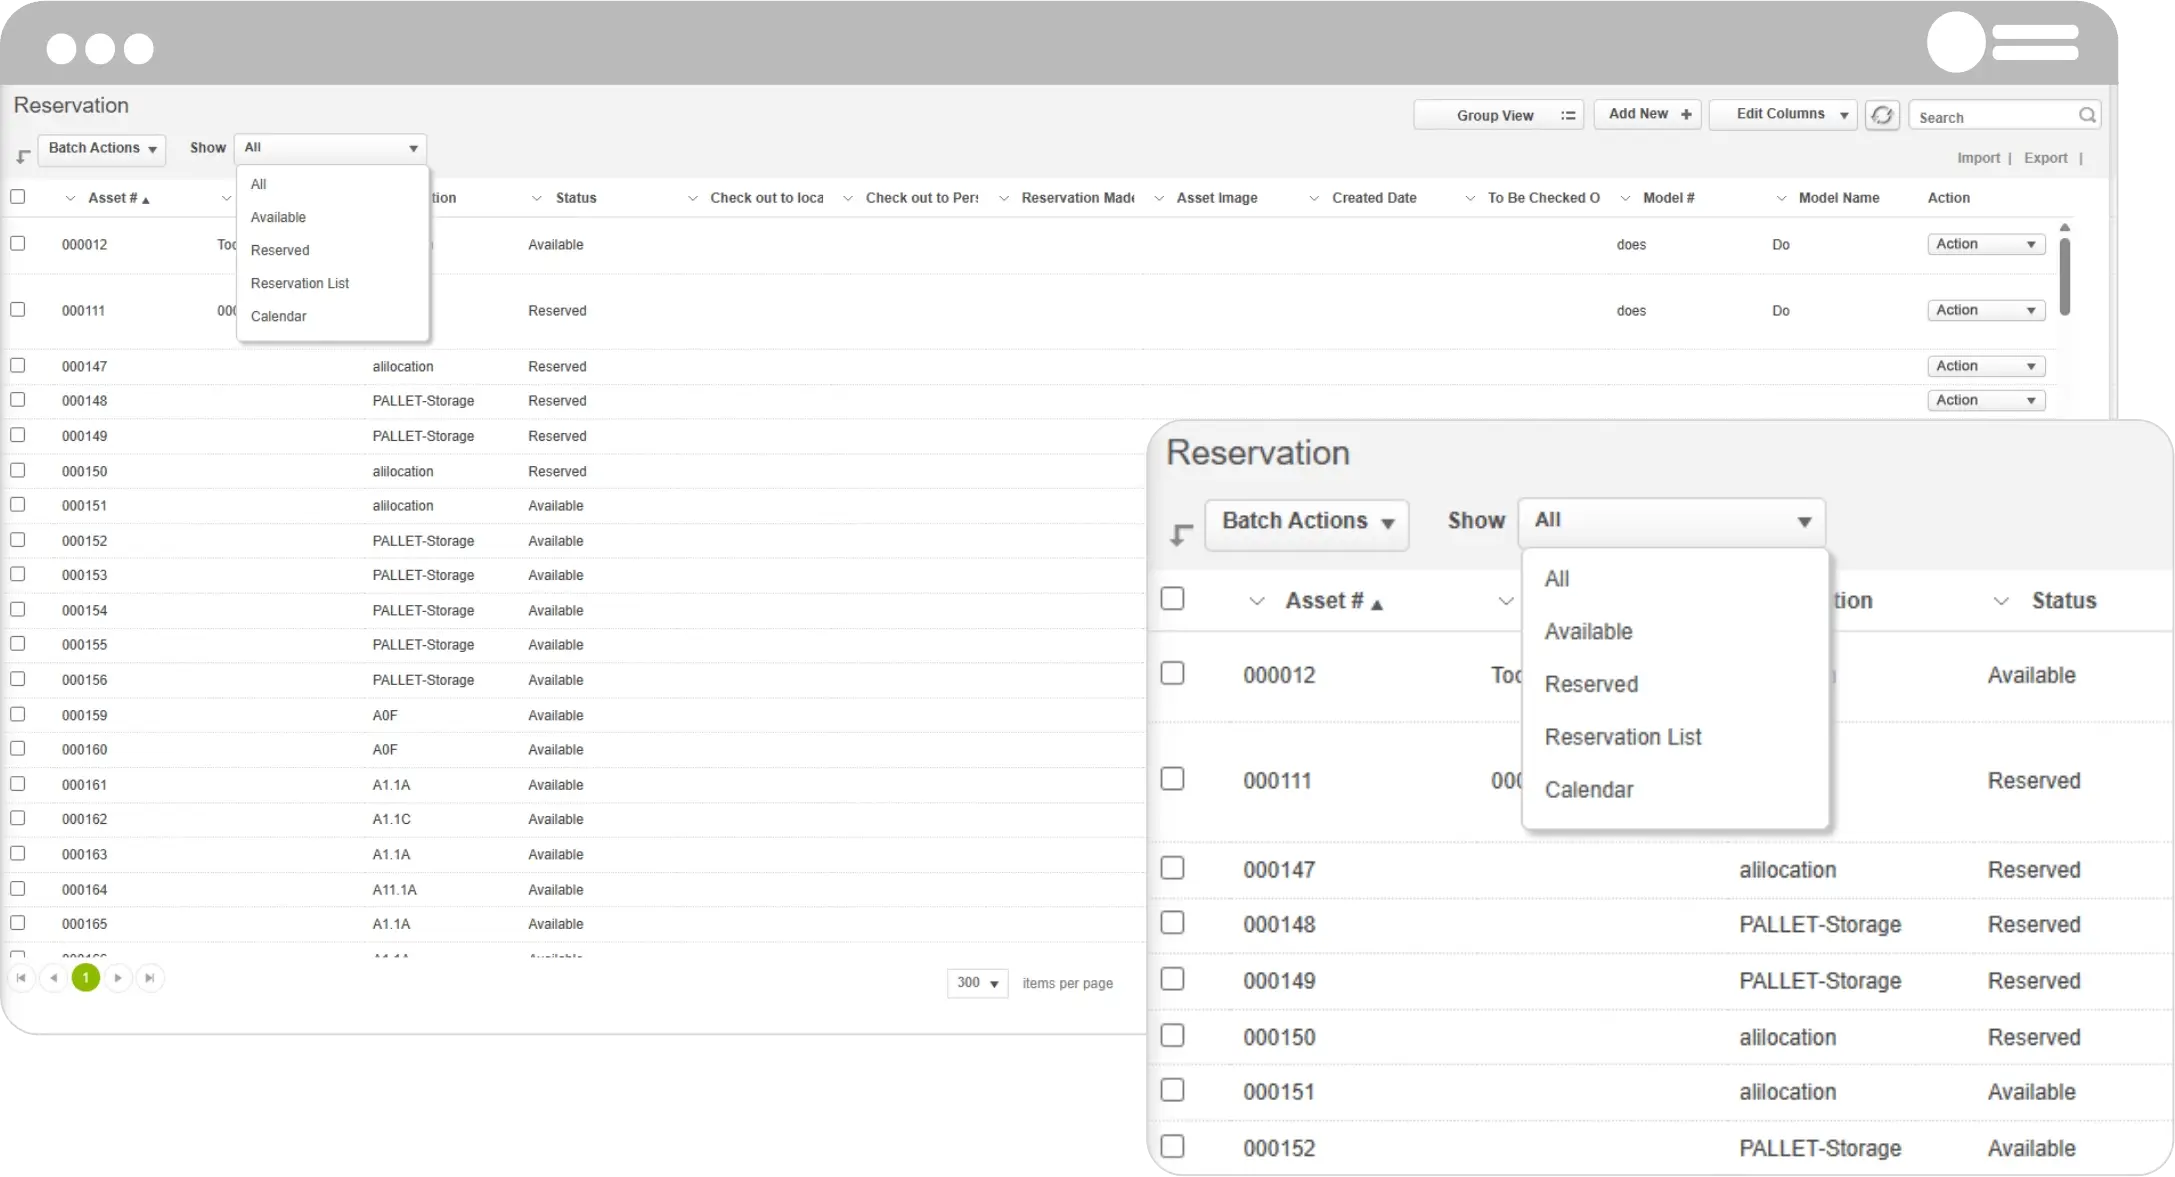Click the sort icon beside Batch Actions
This screenshot has height=1177, width=2175.
click(22, 156)
